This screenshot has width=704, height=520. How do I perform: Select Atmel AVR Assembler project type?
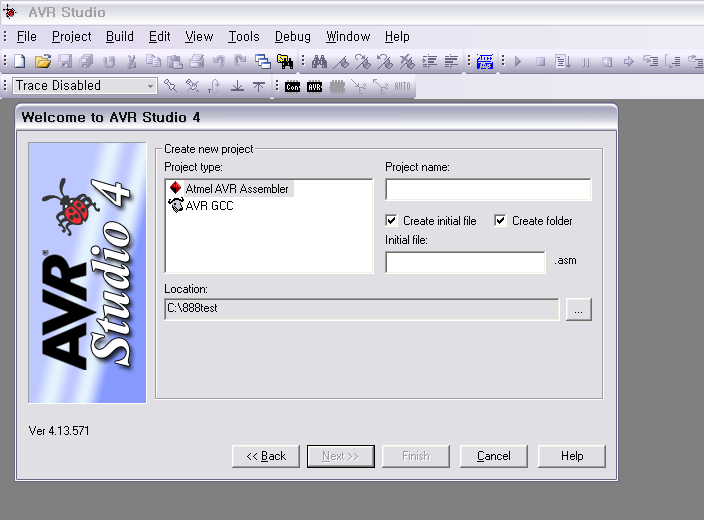coord(230,189)
